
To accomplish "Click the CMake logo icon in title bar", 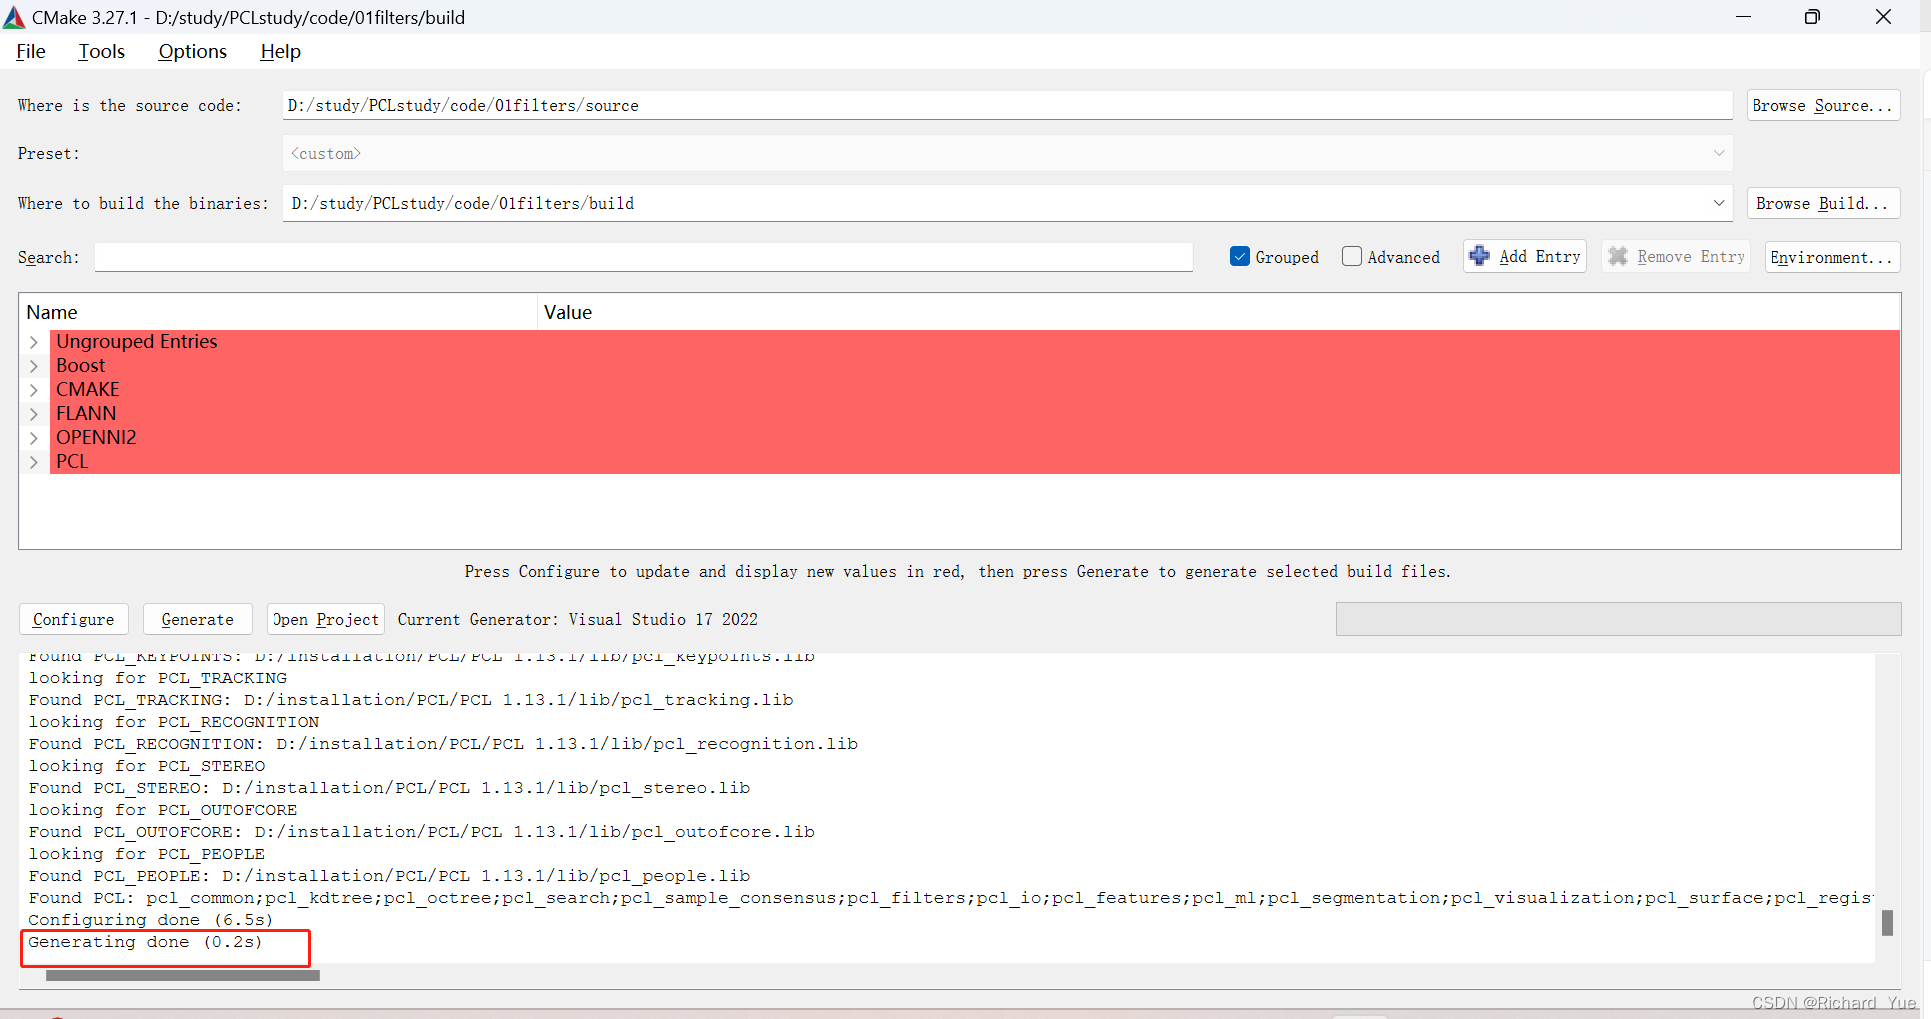I will [x=14, y=17].
